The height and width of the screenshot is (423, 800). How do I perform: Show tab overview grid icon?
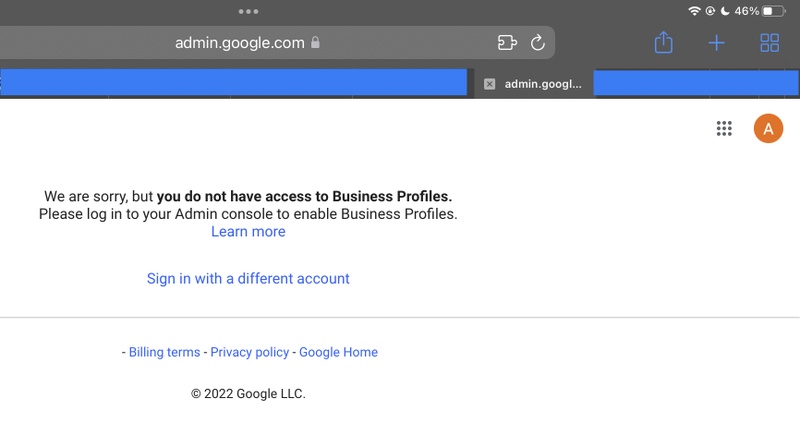pos(769,43)
